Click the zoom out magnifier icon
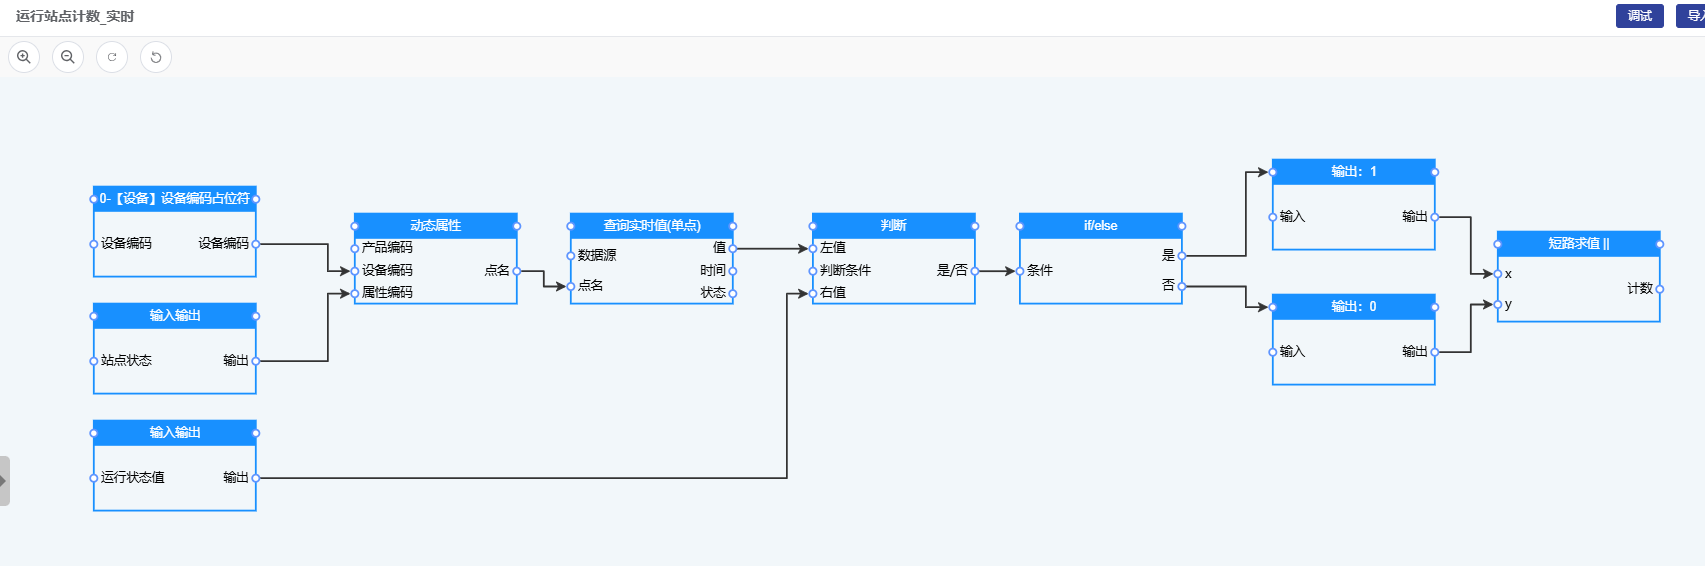Viewport: 1705px width, 566px height. pyautogui.click(x=68, y=57)
